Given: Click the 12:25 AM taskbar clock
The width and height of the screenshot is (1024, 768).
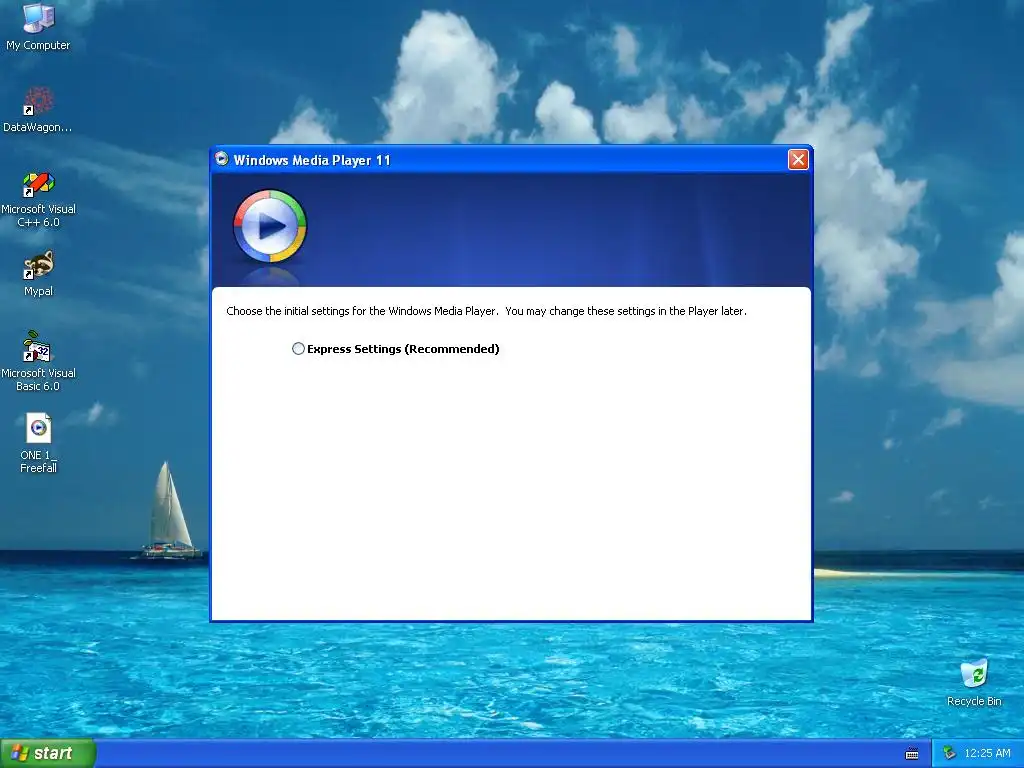Looking at the screenshot, I should coord(987,753).
